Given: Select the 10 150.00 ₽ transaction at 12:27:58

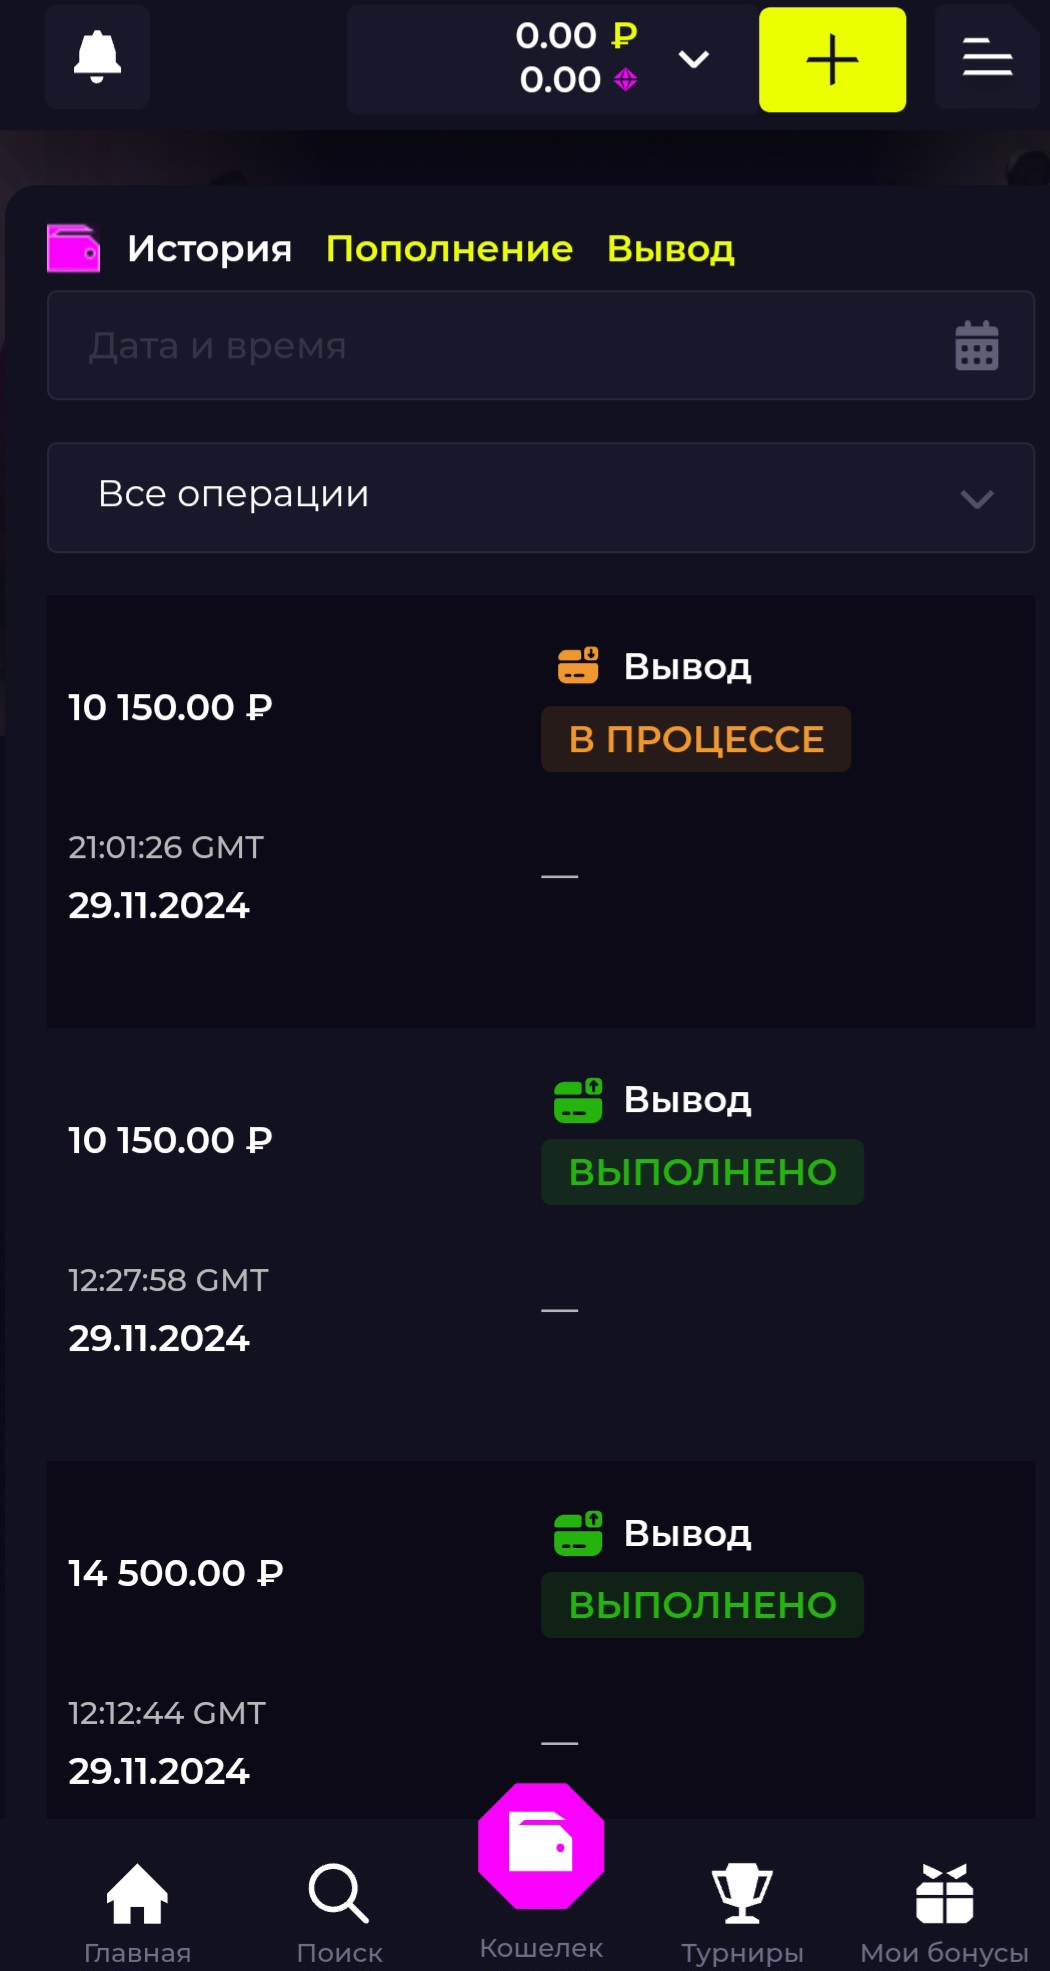Looking at the screenshot, I should pyautogui.click(x=170, y=1140).
